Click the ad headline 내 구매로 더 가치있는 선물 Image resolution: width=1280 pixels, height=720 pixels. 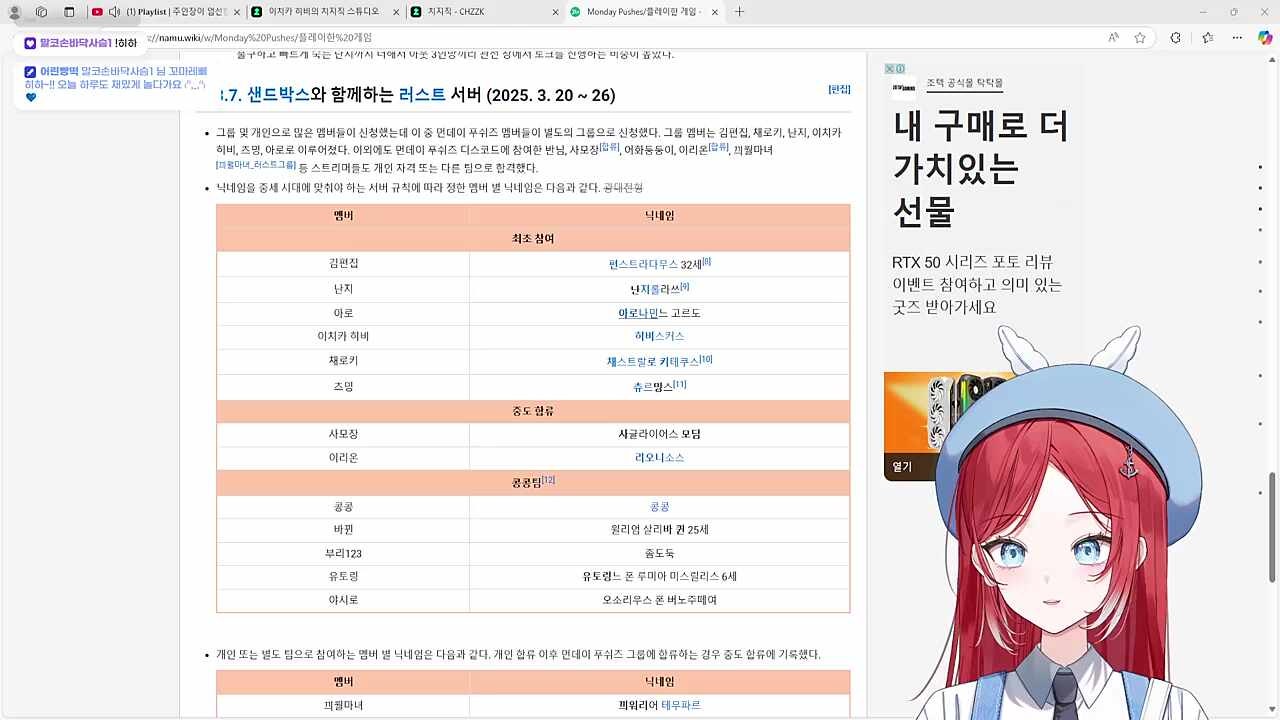click(980, 170)
